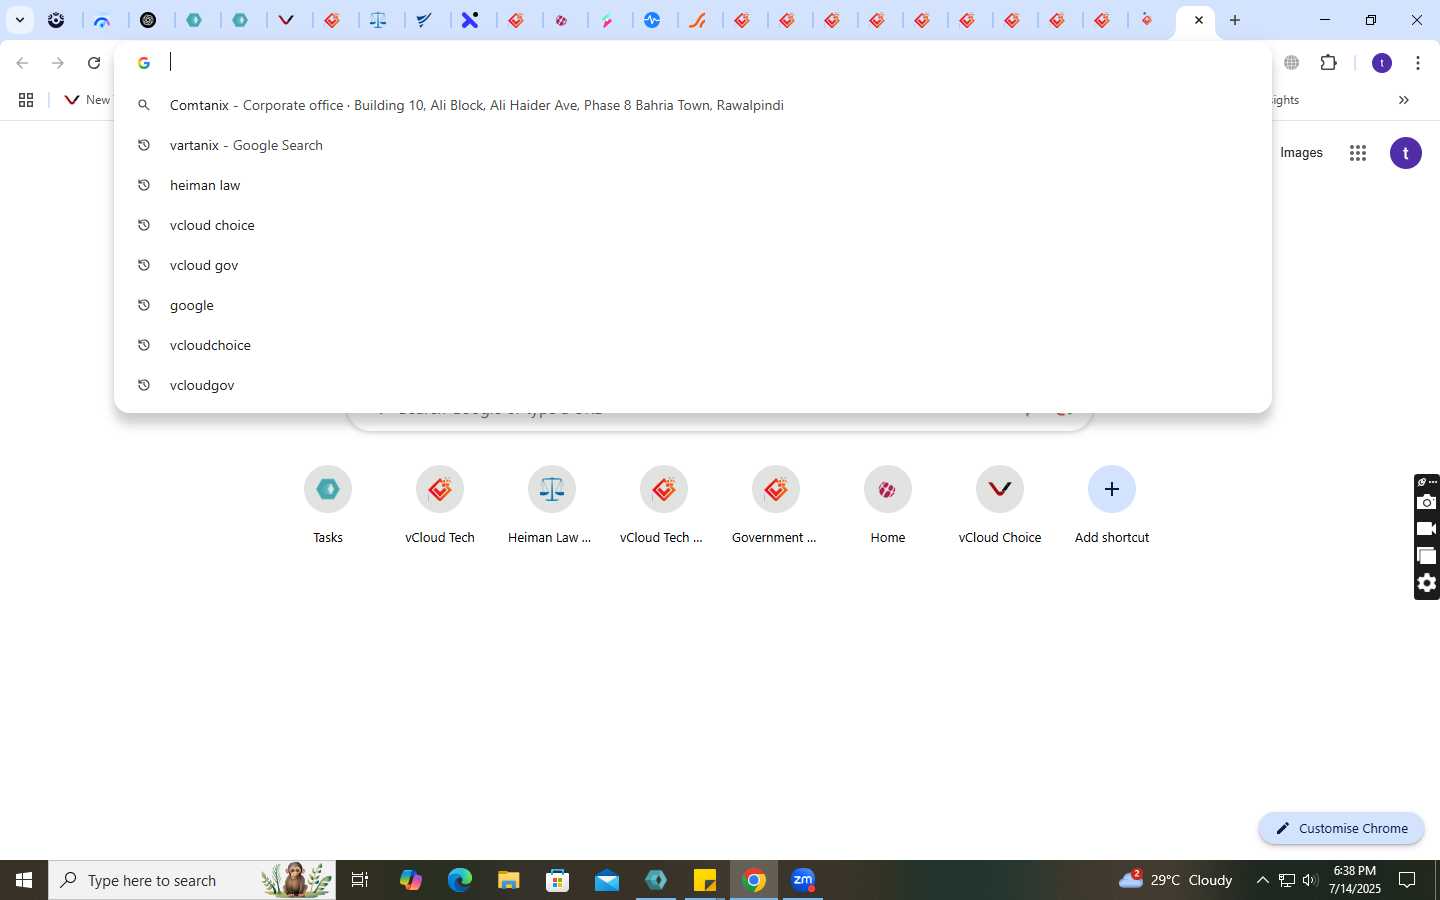The height and width of the screenshot is (900, 1440).
Task: Switch to the blue pulse circle favicon tab
Action: 652,20
